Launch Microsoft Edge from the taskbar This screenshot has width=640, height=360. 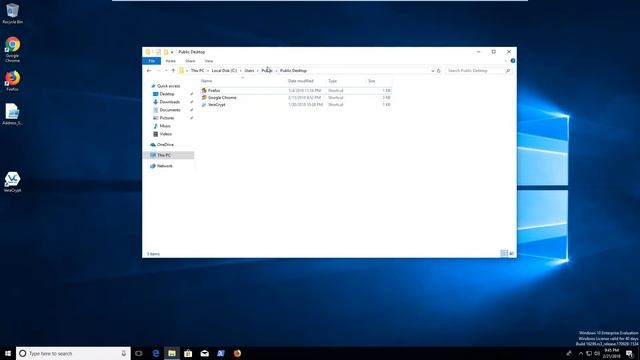[156, 353]
